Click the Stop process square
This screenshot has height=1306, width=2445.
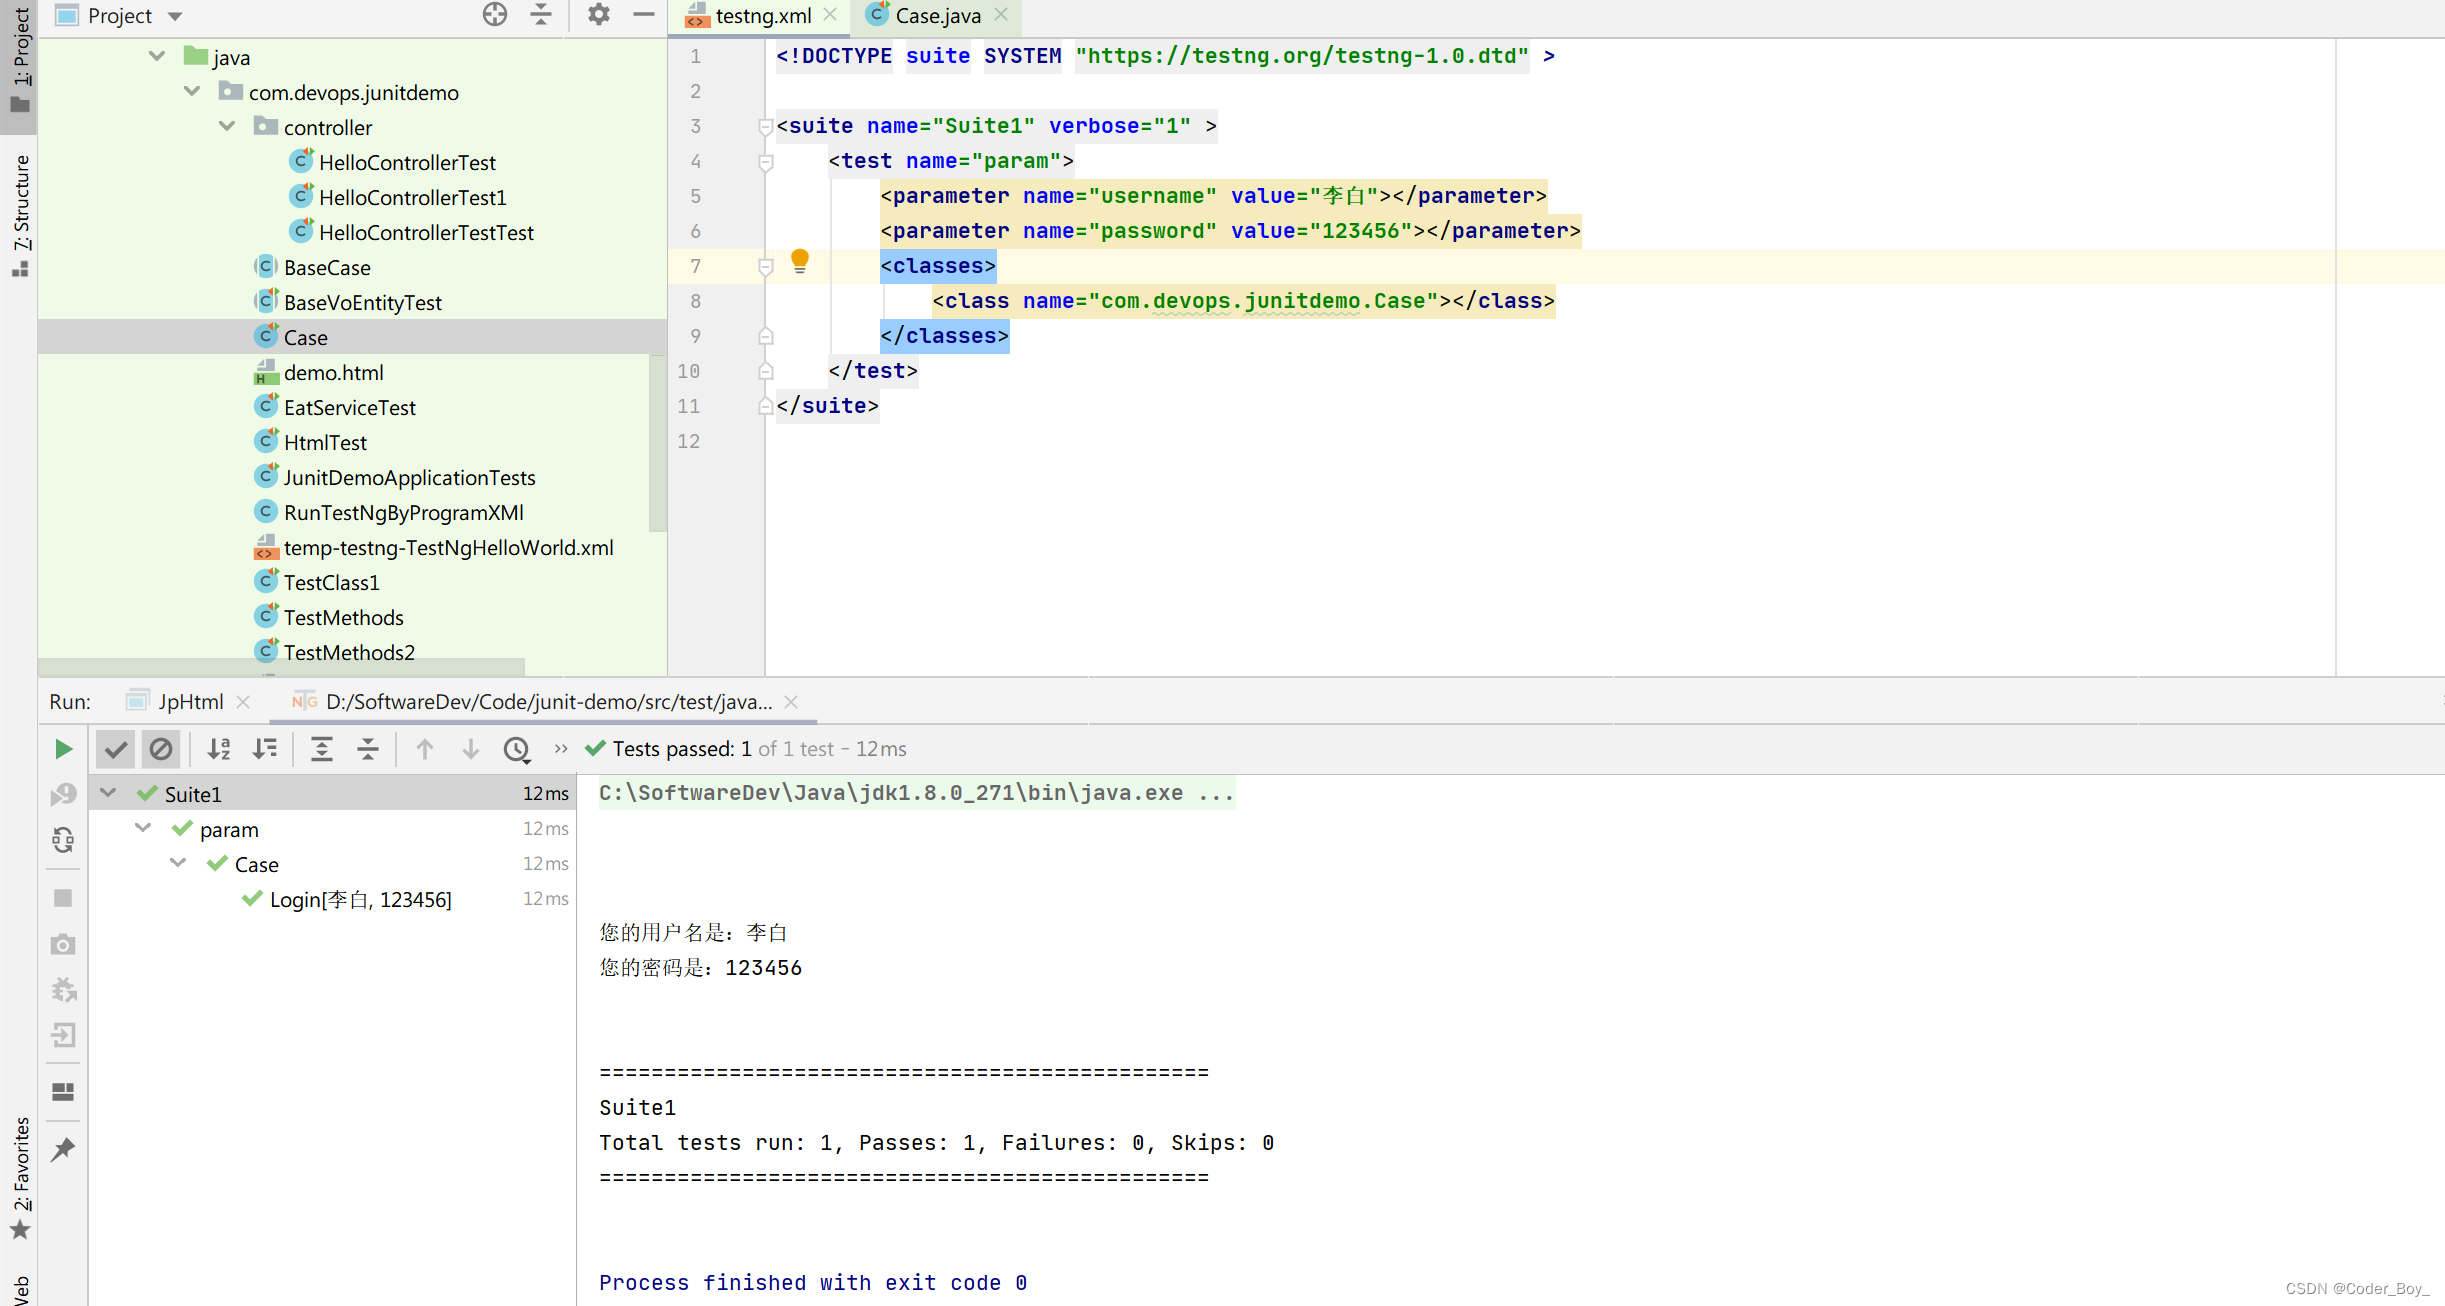coord(63,898)
